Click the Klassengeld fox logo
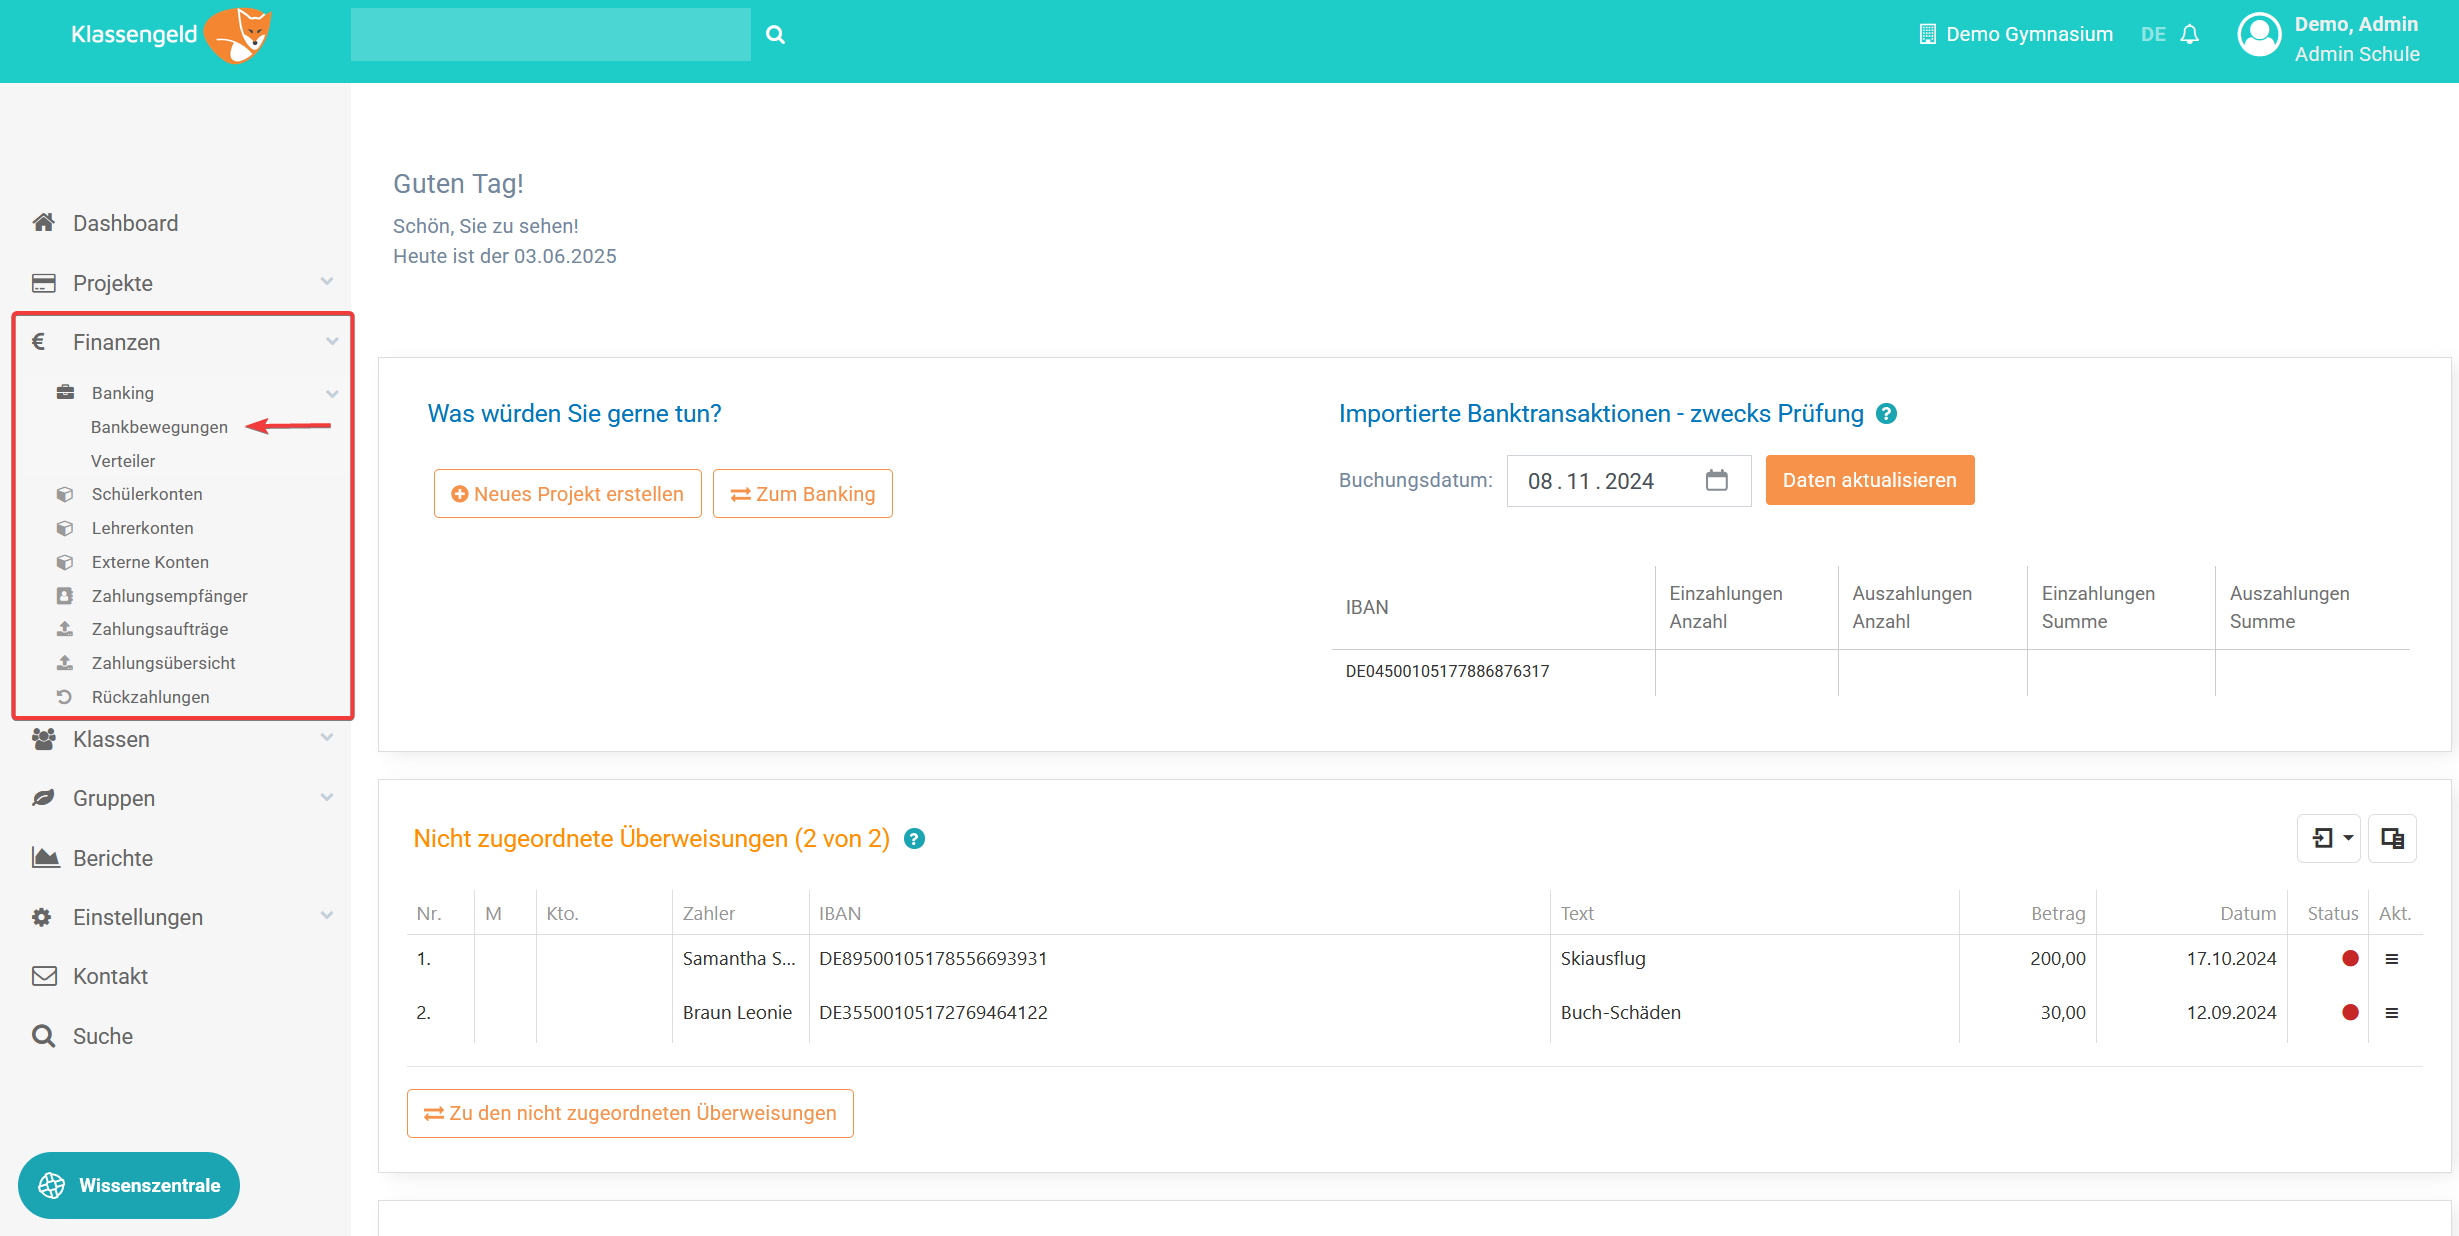 238,35
